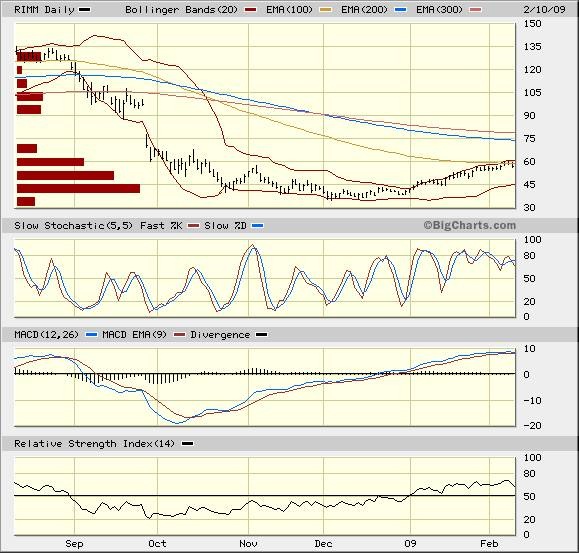Viewport: 579px width, 553px height.
Task: Click the black Divergence legend swatch
Action: 262,335
